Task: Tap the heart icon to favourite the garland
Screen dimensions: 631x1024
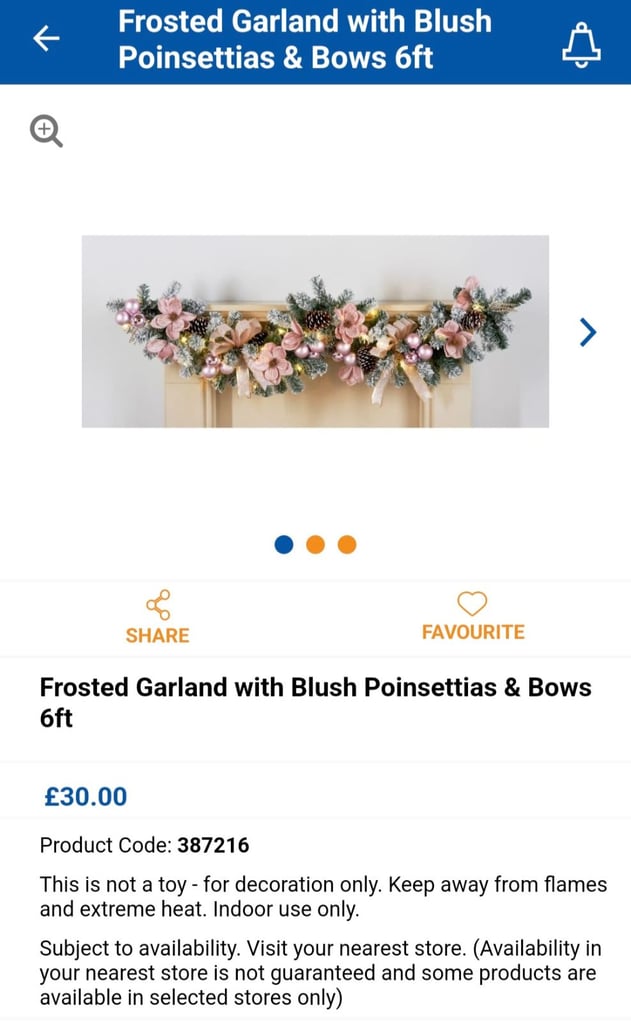Action: click(x=472, y=604)
